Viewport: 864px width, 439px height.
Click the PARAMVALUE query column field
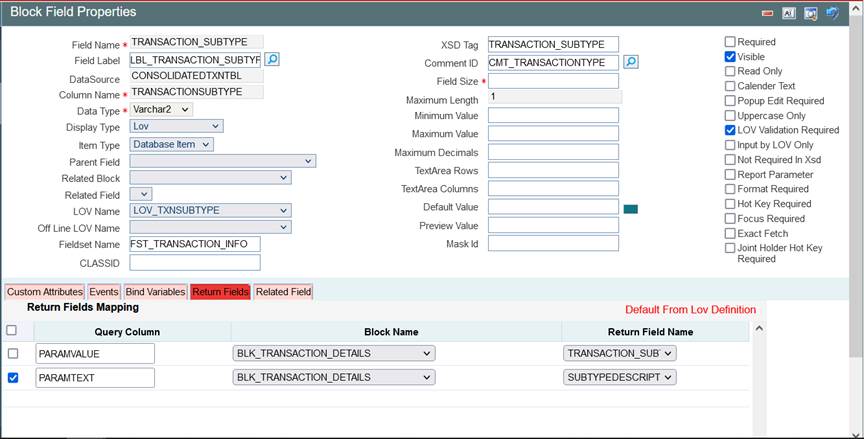coord(95,354)
